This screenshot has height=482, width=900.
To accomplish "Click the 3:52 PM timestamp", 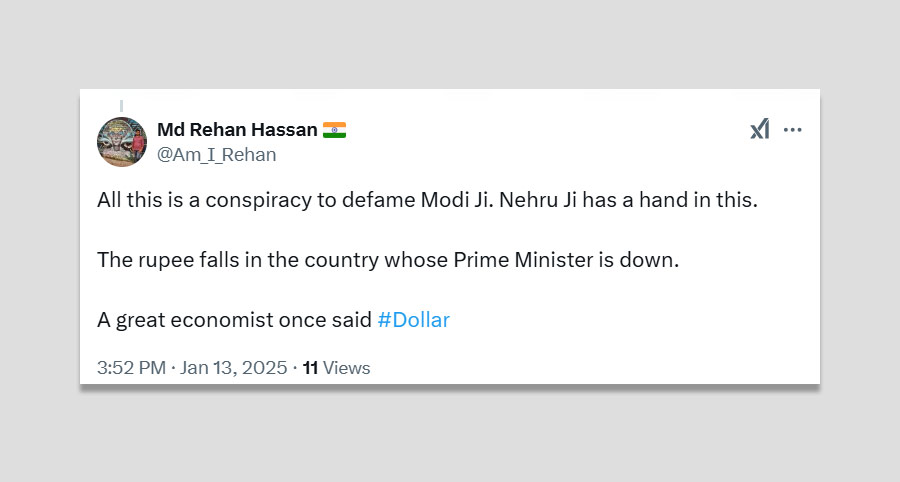I will 131,368.
